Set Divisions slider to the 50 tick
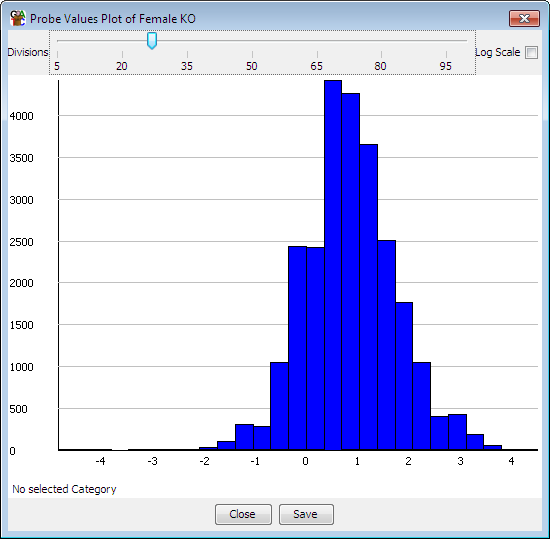 [252, 41]
